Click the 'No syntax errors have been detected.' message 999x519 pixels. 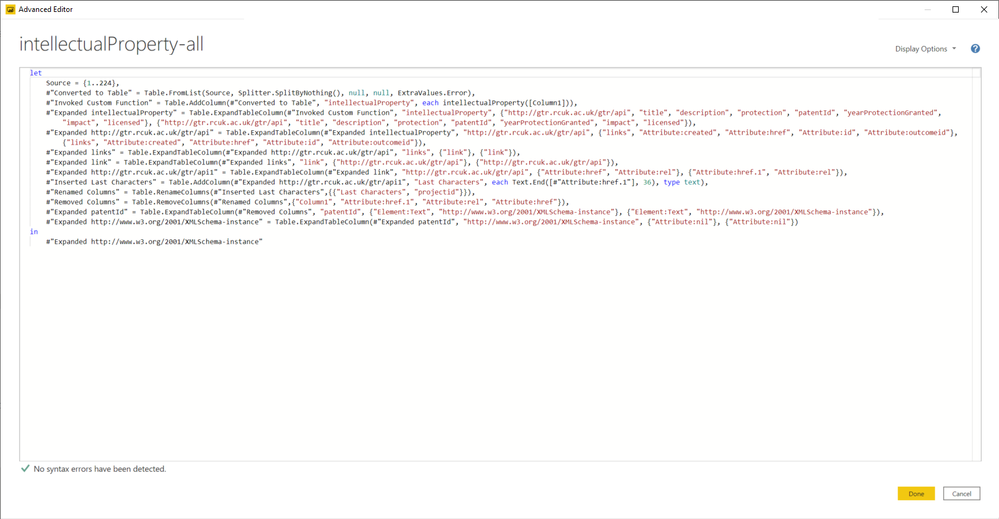[x=100, y=469]
